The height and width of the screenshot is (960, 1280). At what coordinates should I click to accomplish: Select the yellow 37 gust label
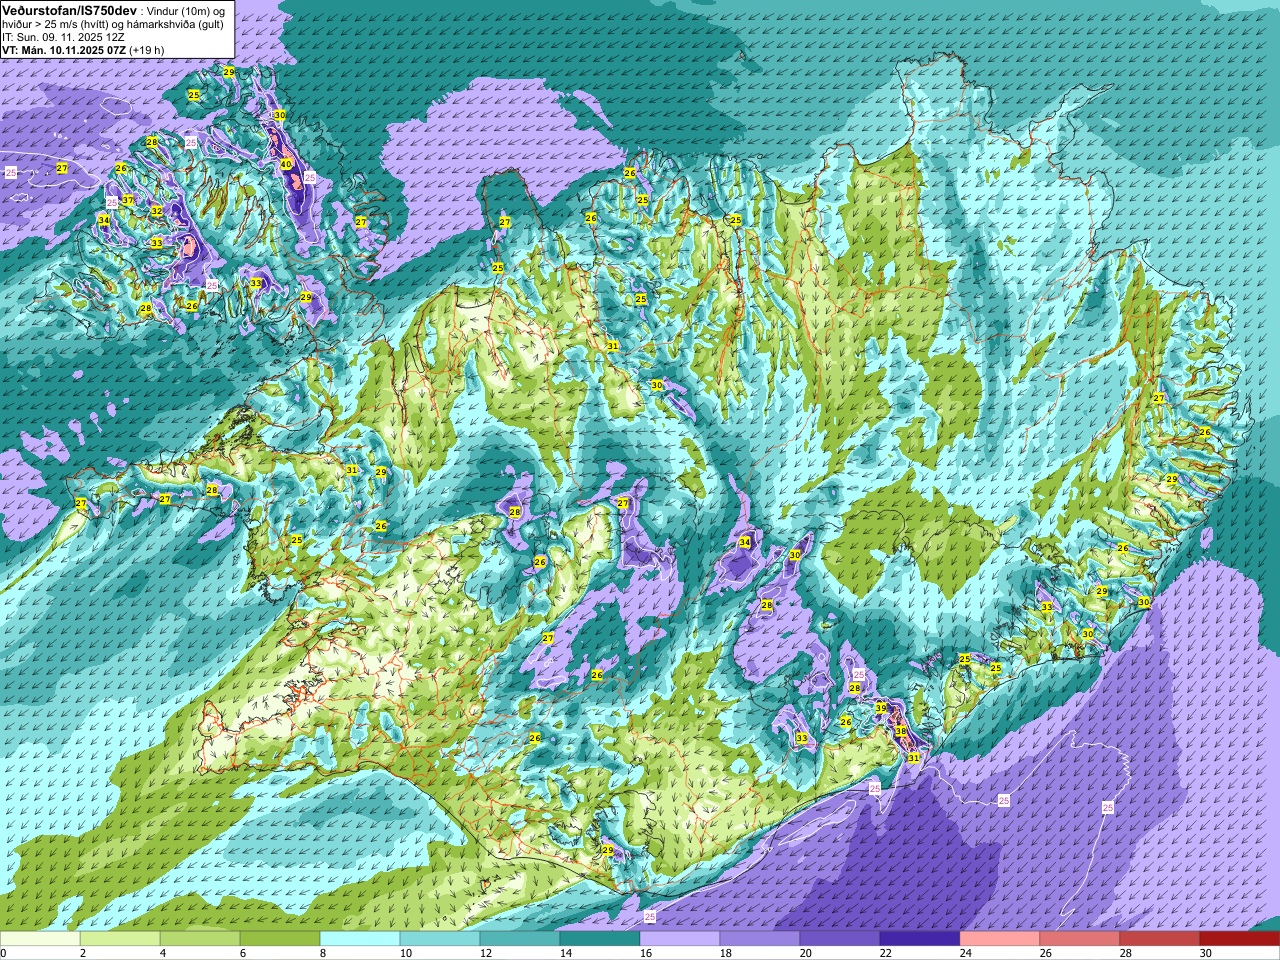(x=128, y=201)
